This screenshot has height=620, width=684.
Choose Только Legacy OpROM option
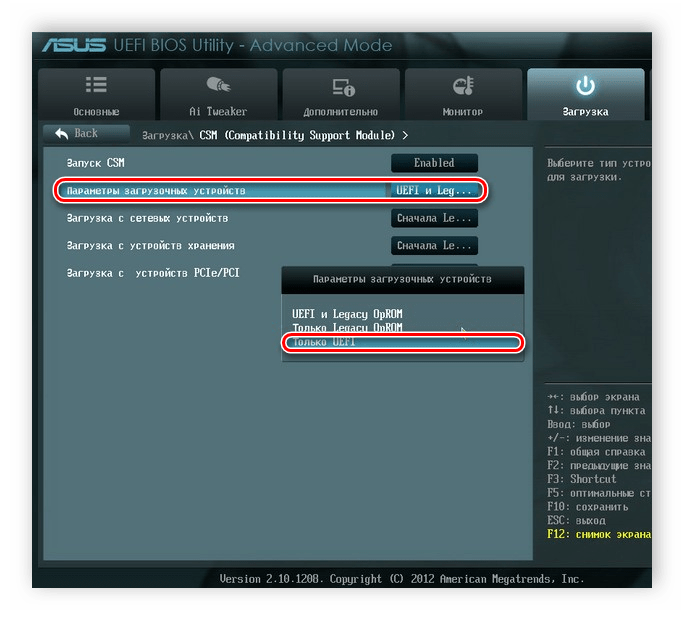[347, 328]
